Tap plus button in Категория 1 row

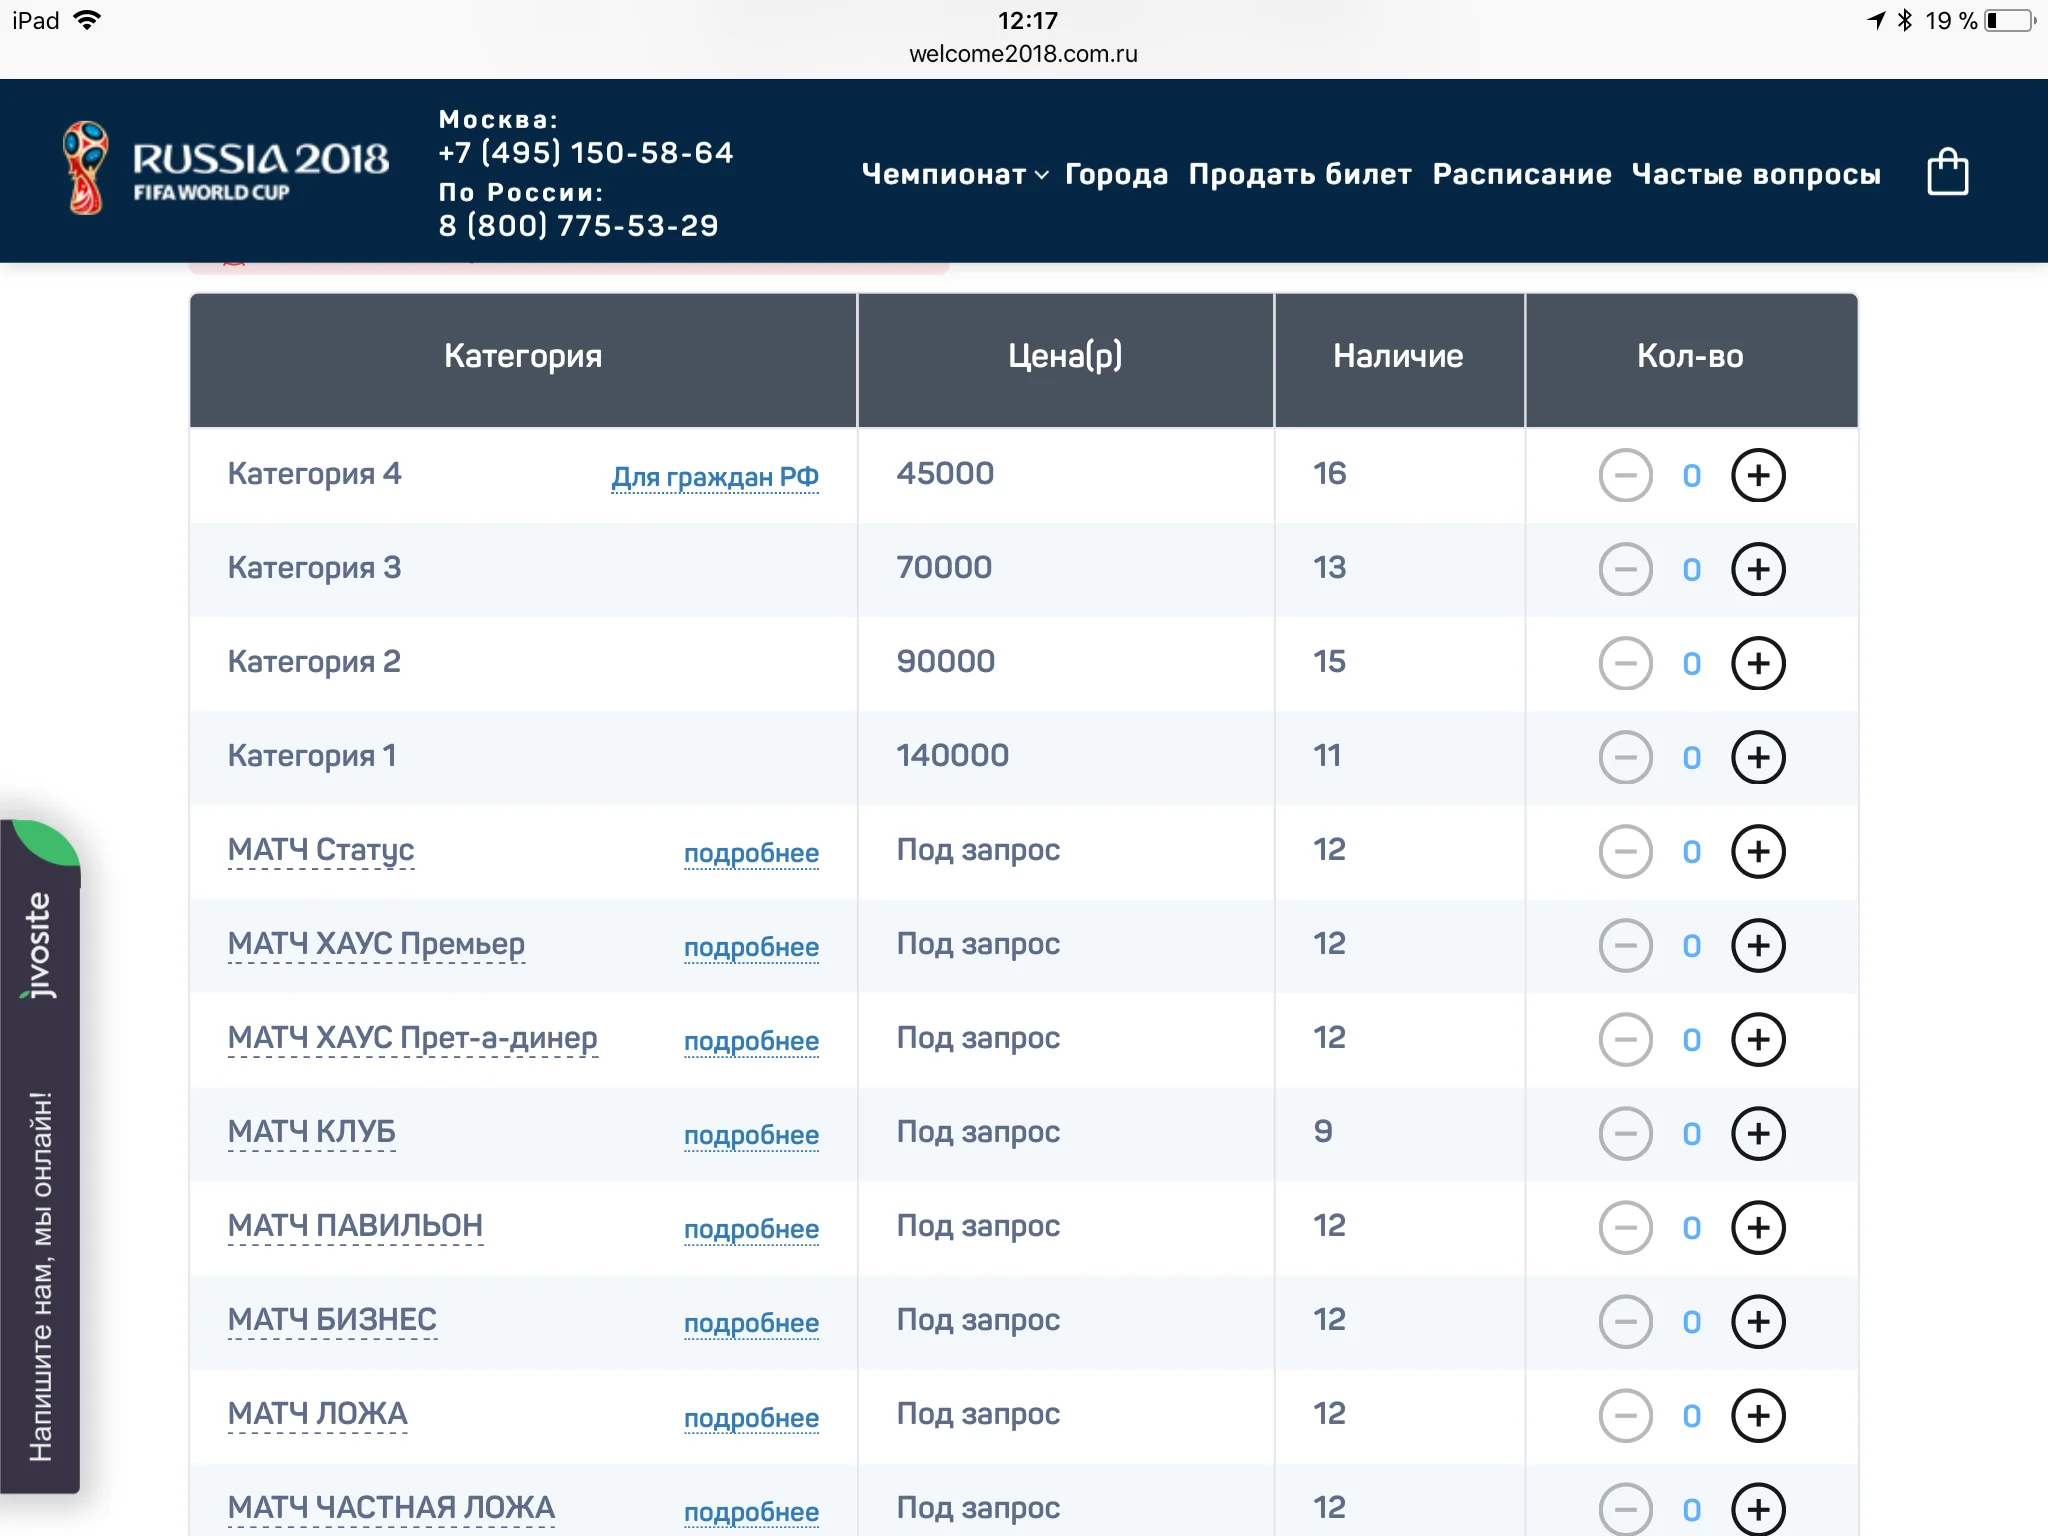pos(1757,757)
